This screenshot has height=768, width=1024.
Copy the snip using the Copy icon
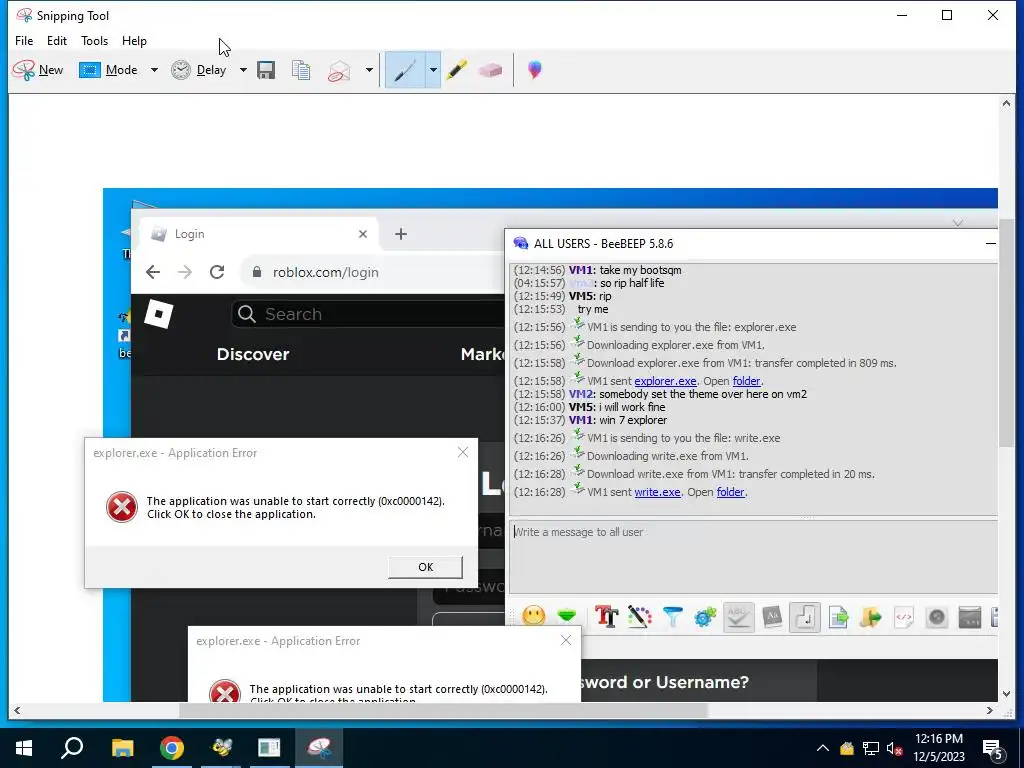click(301, 70)
